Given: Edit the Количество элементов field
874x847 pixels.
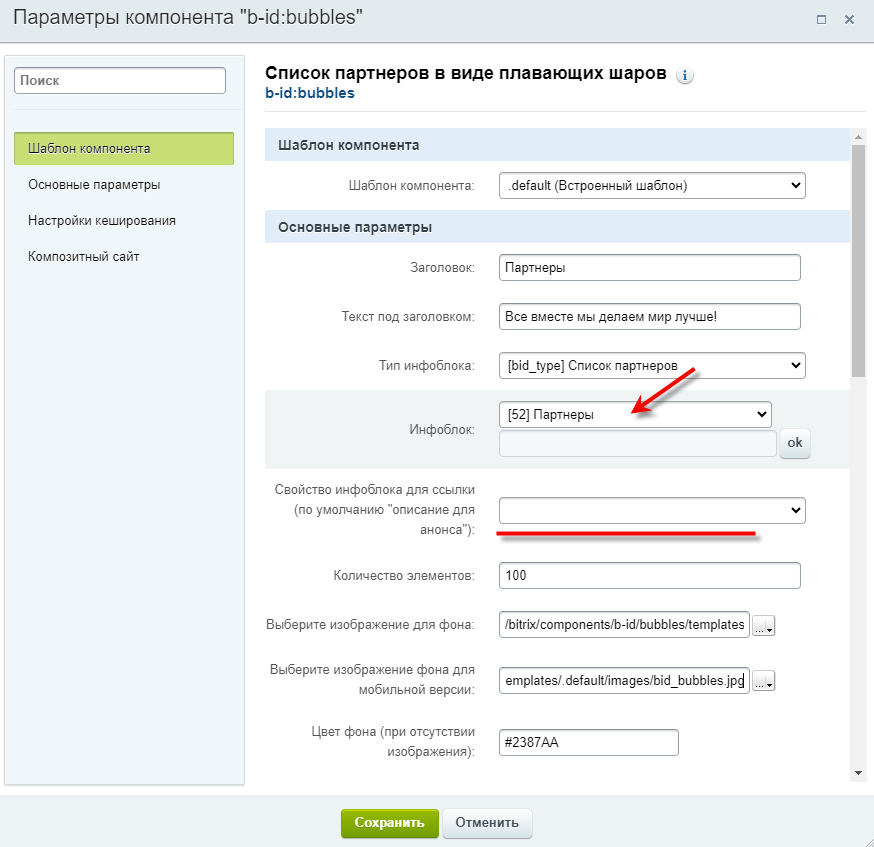Looking at the screenshot, I should (650, 576).
